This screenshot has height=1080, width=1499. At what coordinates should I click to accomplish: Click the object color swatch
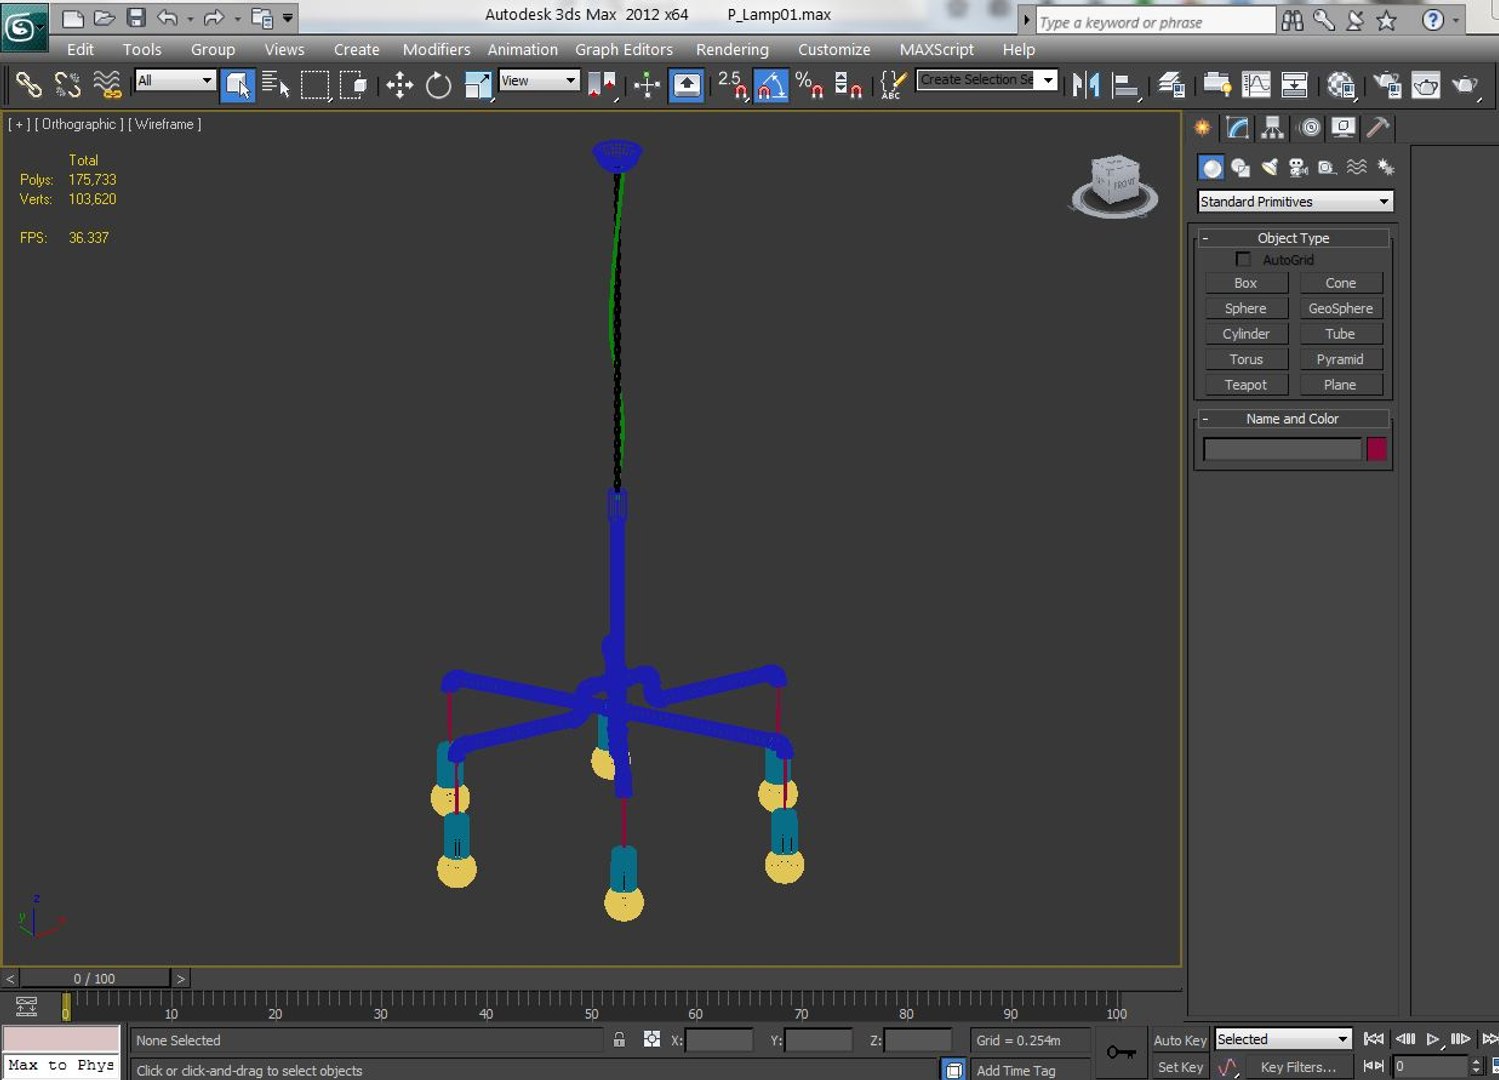click(1377, 449)
